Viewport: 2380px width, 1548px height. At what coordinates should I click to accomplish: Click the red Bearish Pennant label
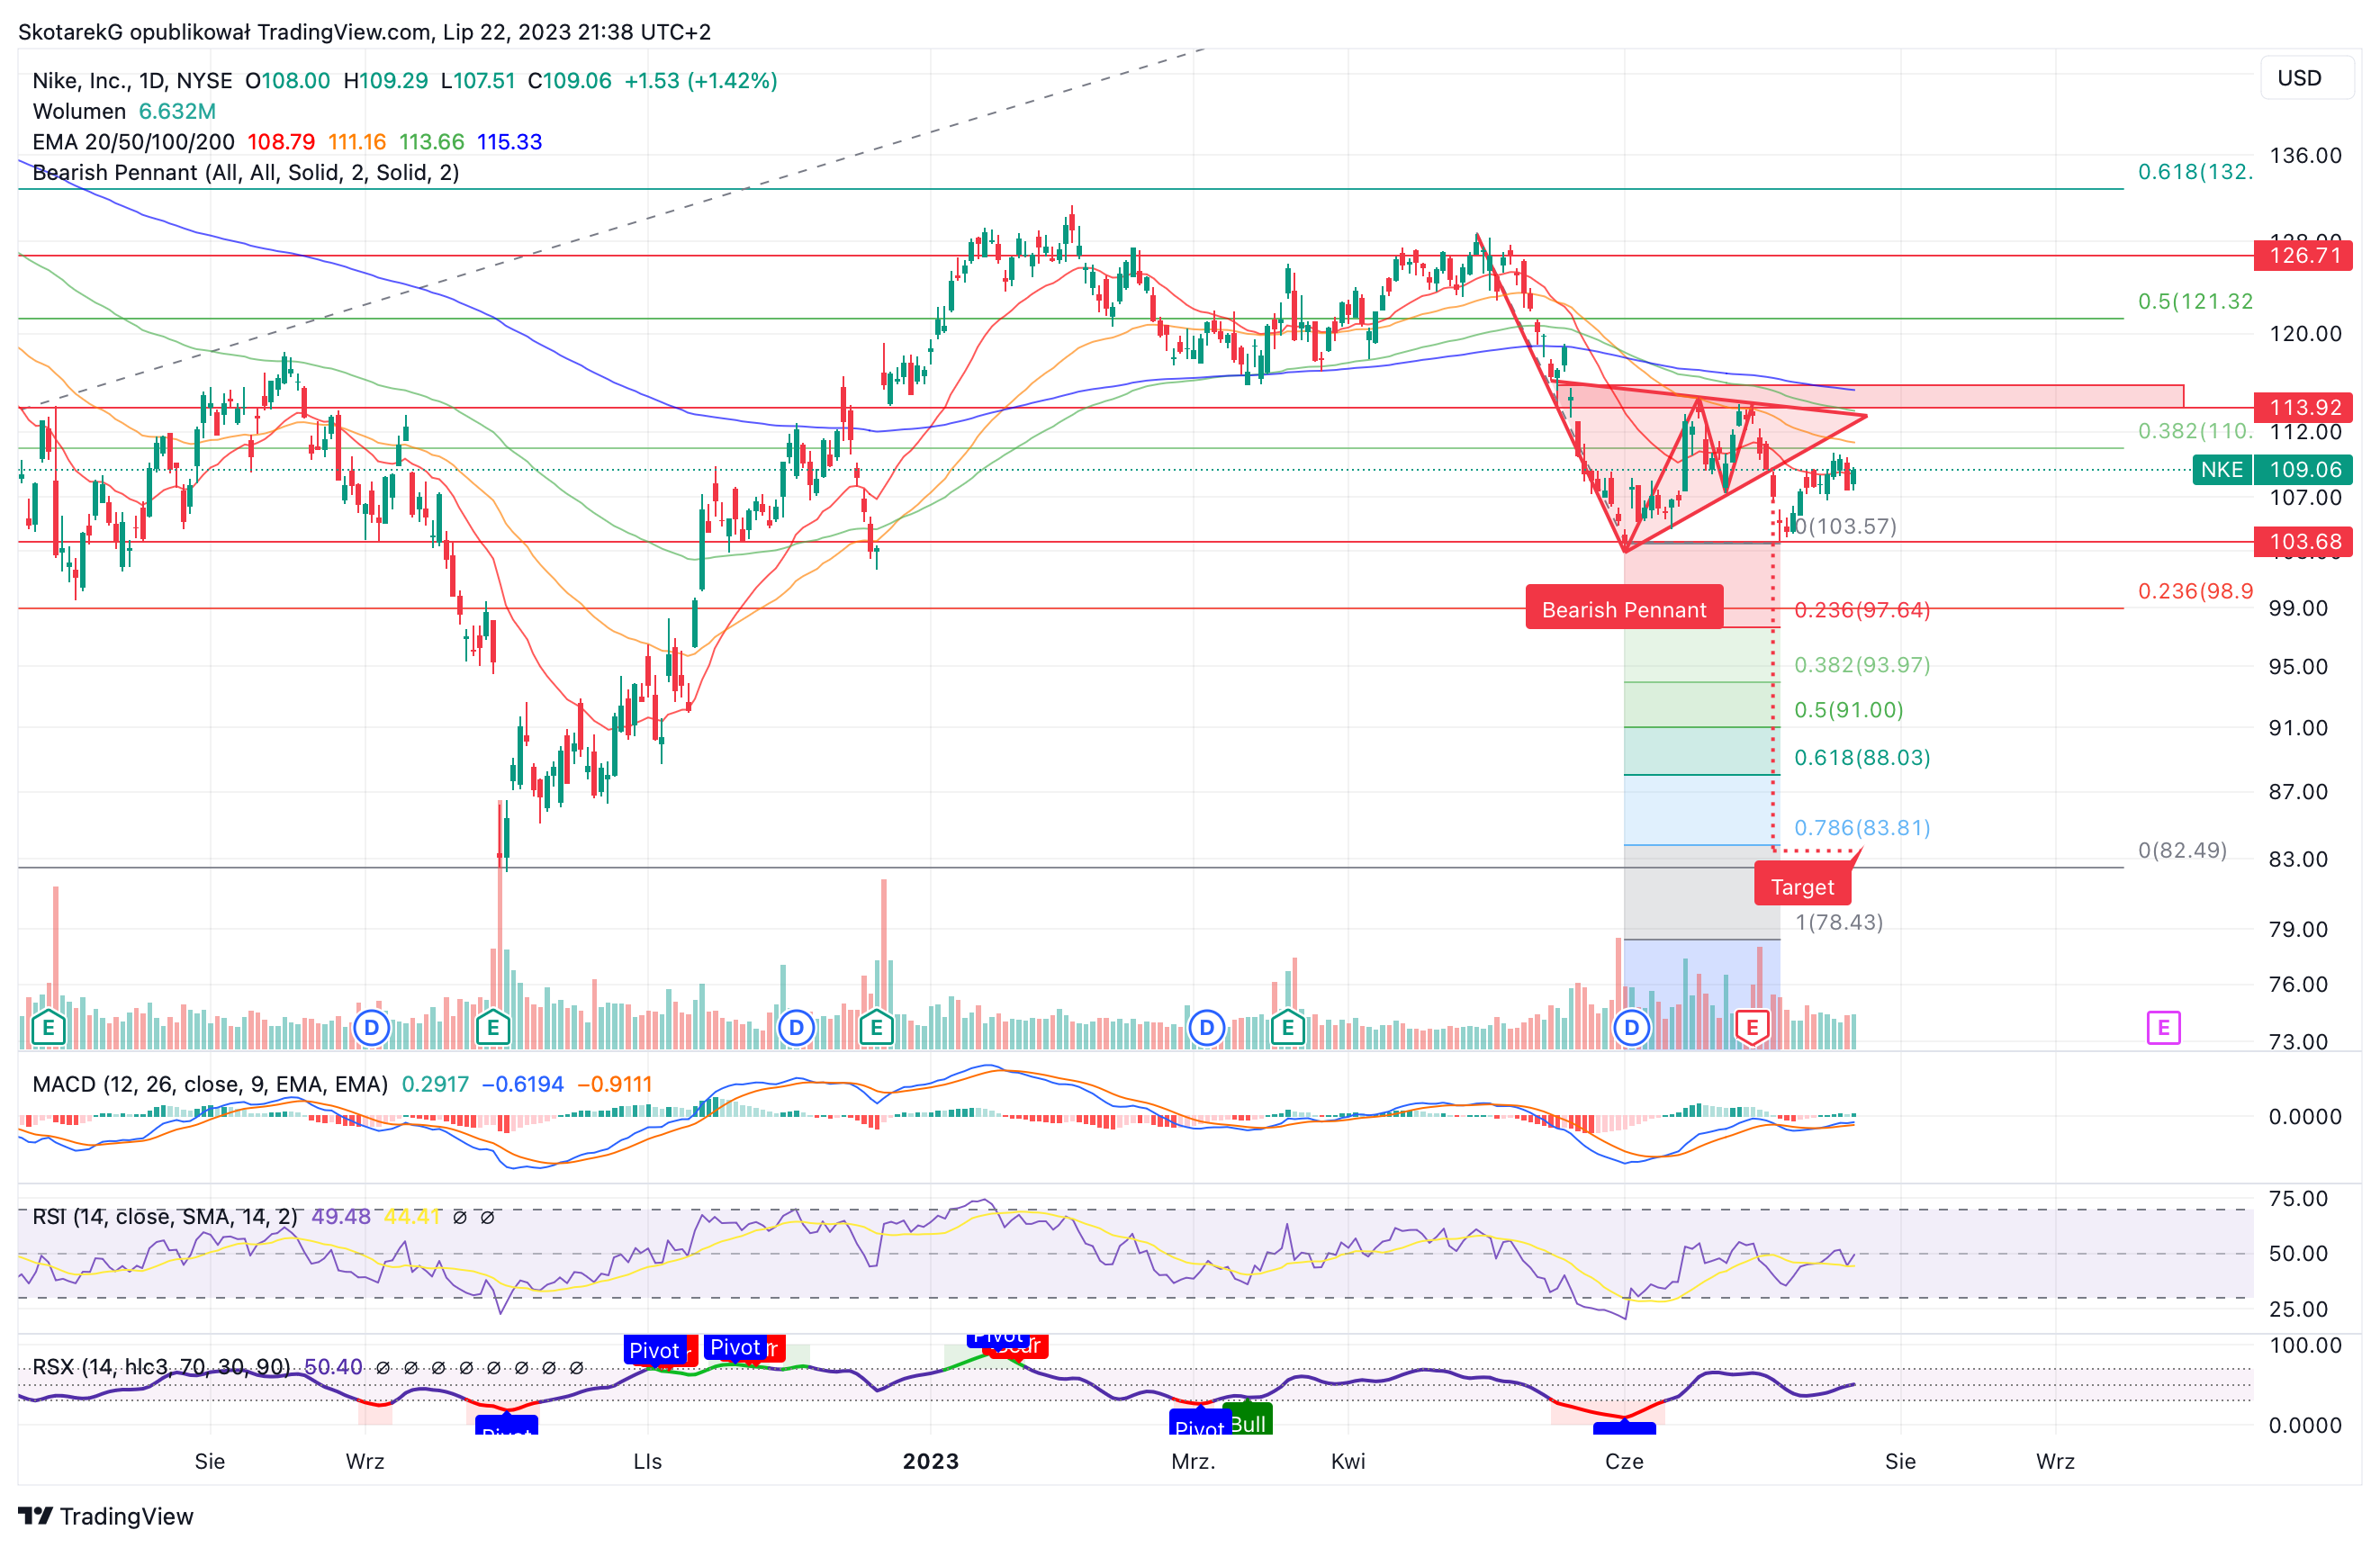(1624, 609)
